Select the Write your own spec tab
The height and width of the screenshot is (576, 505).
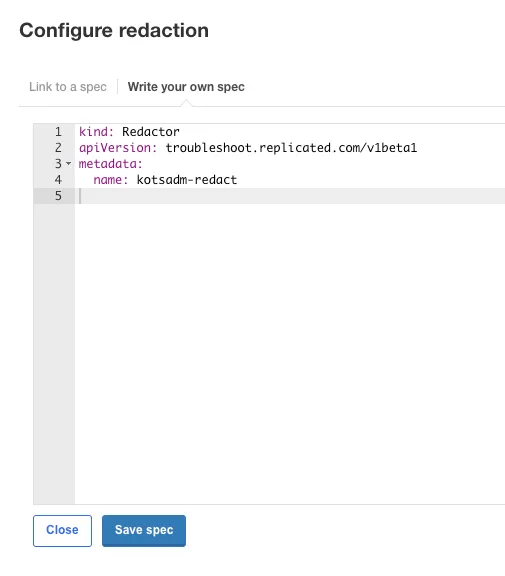coord(186,87)
